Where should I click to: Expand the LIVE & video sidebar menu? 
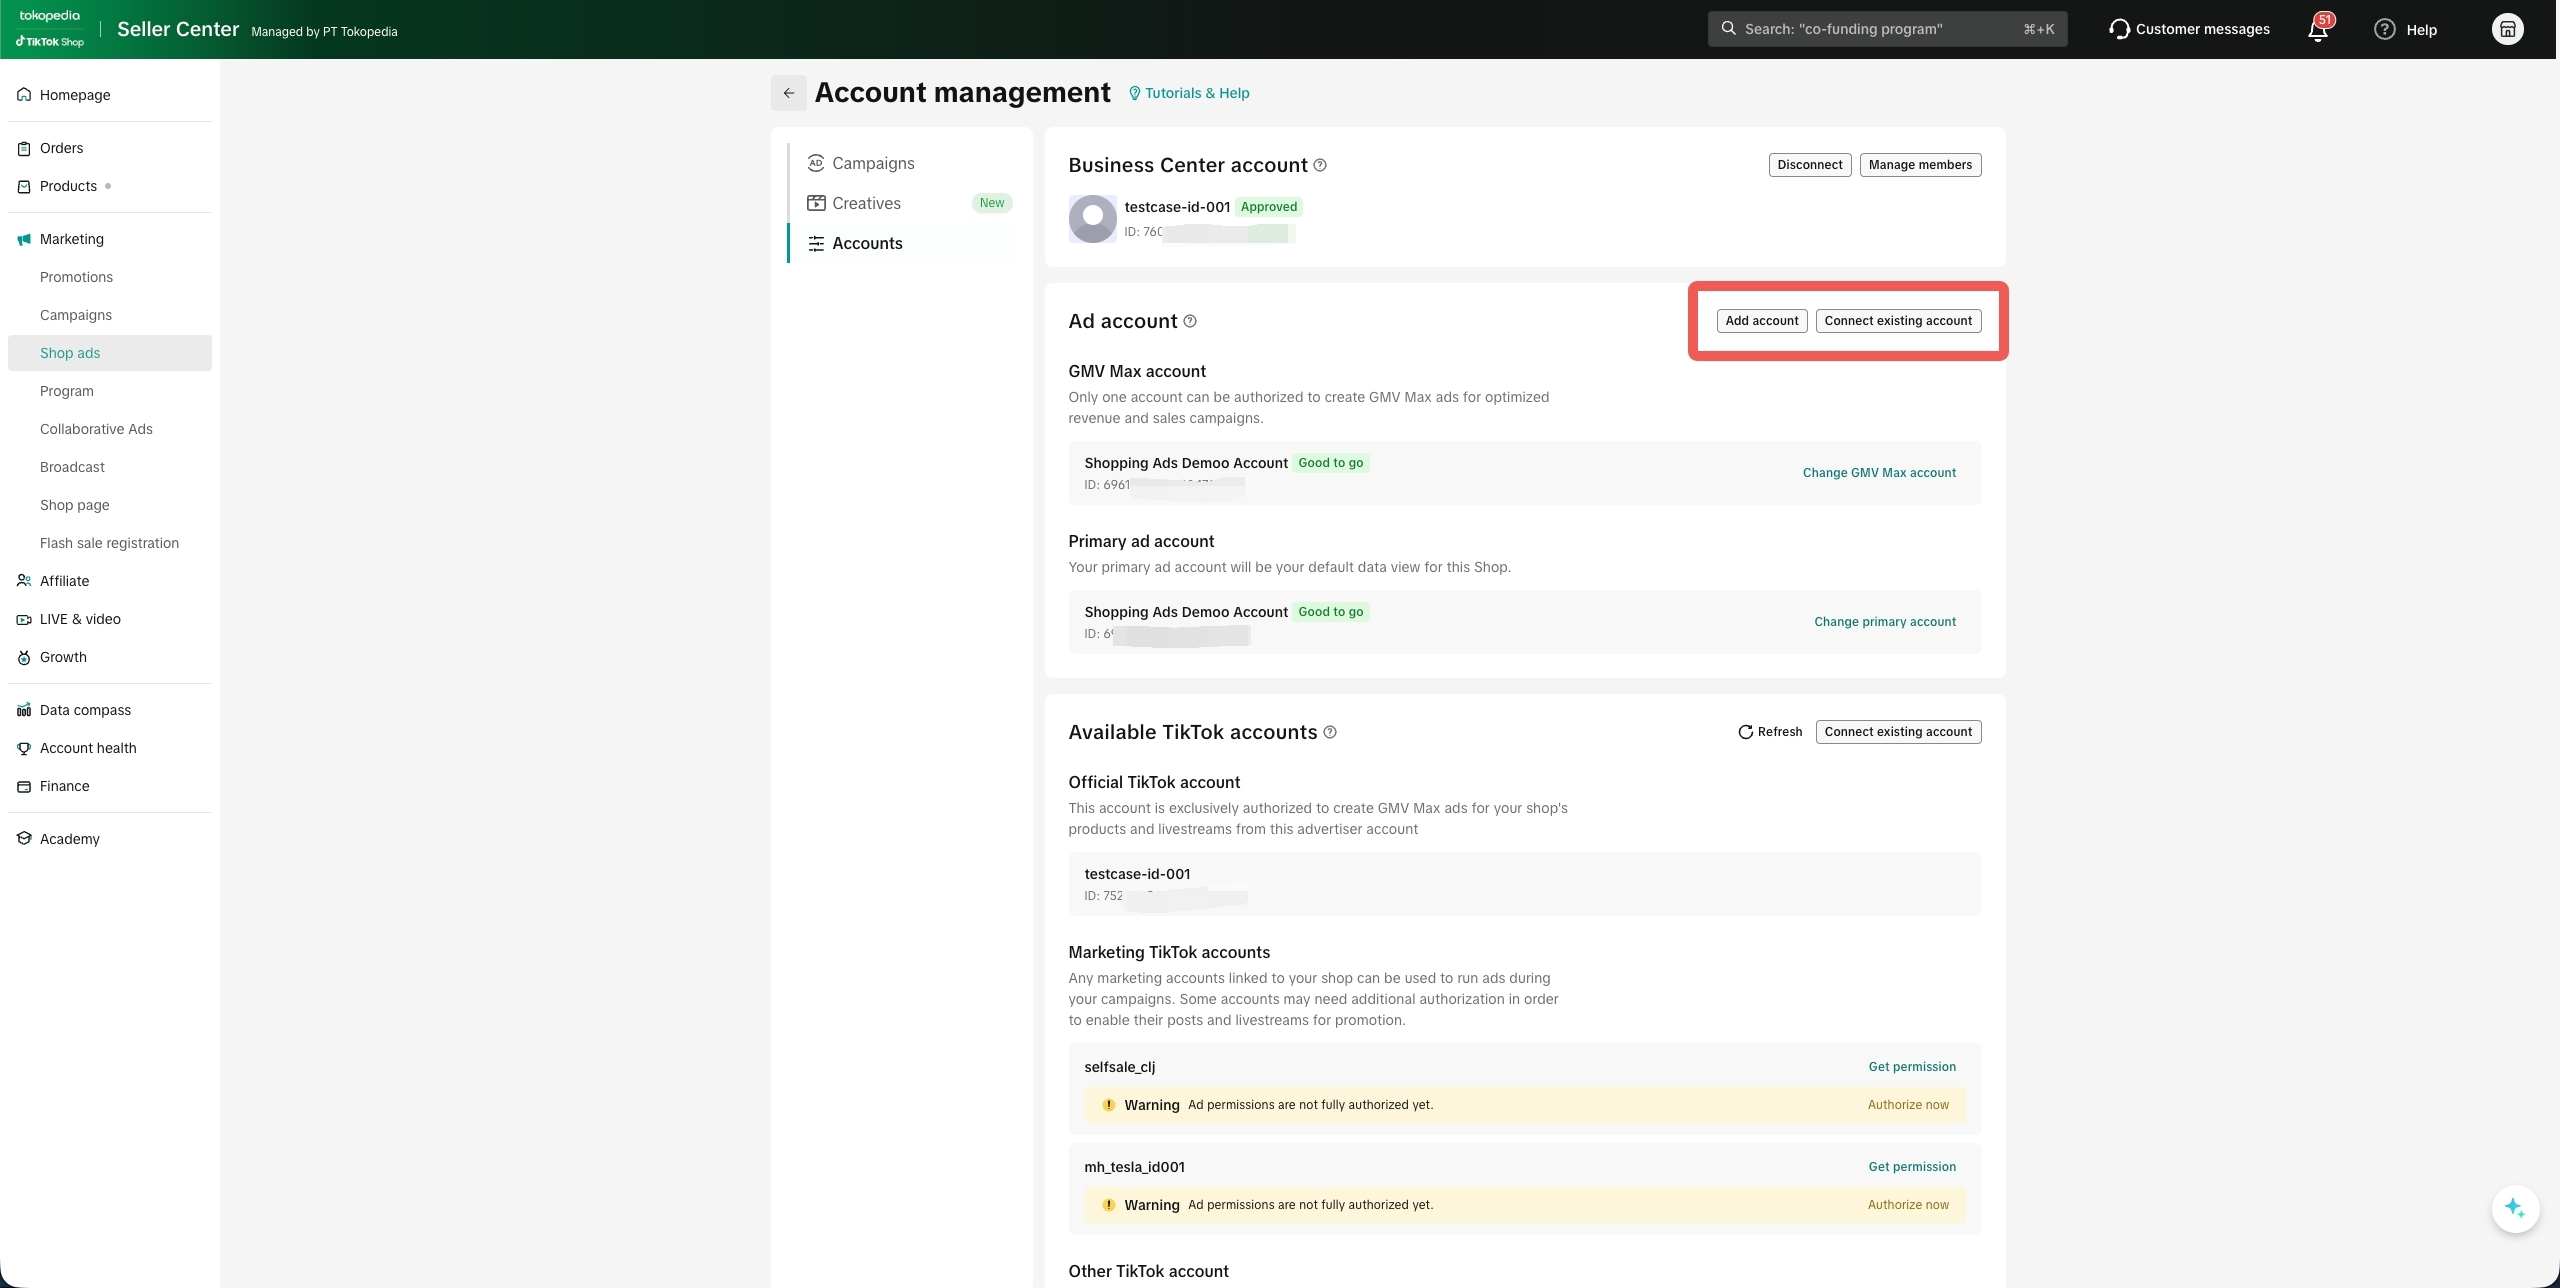(80, 619)
